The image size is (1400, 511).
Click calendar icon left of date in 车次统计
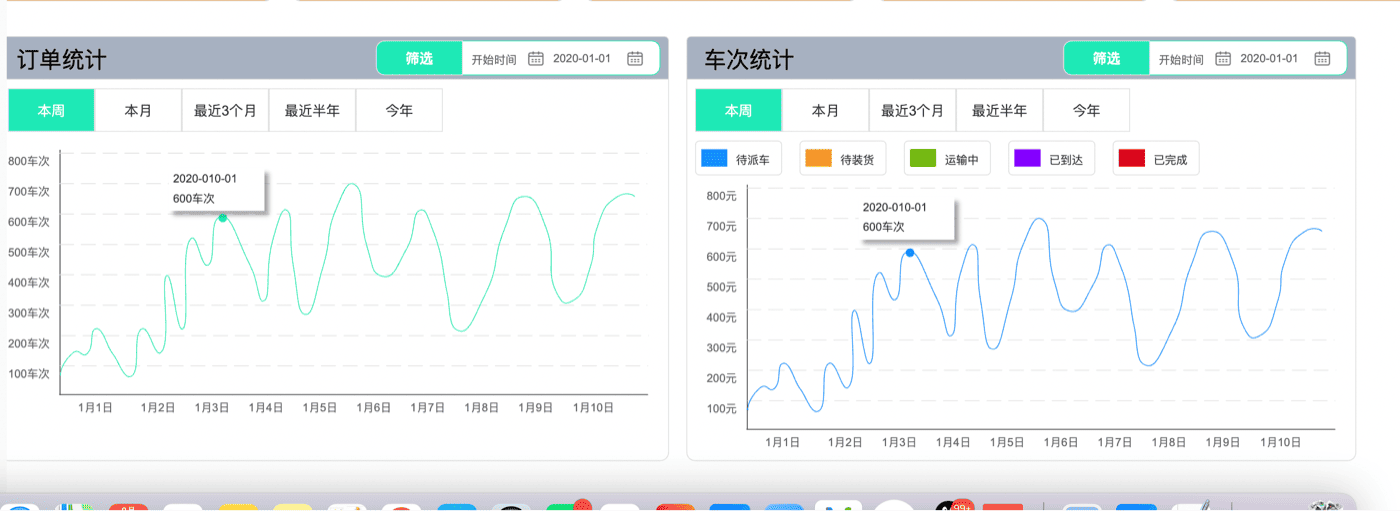[x=1222, y=59]
